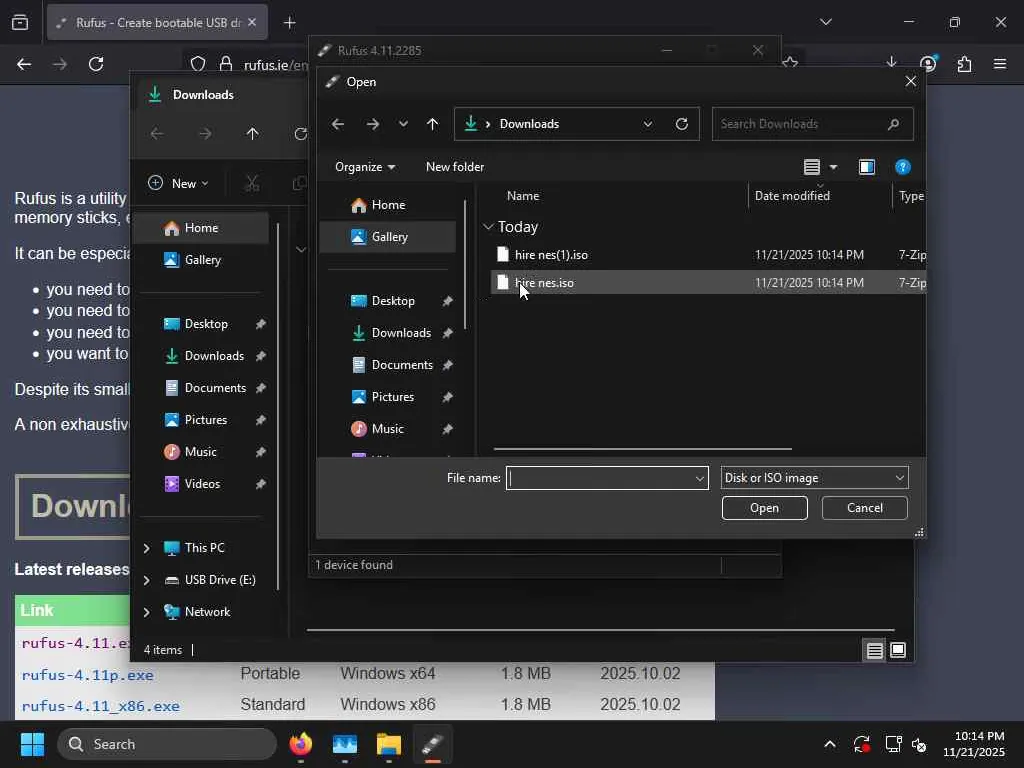Open the Windows Start menu
Image resolution: width=1024 pixels, height=768 pixels.
tap(32, 744)
